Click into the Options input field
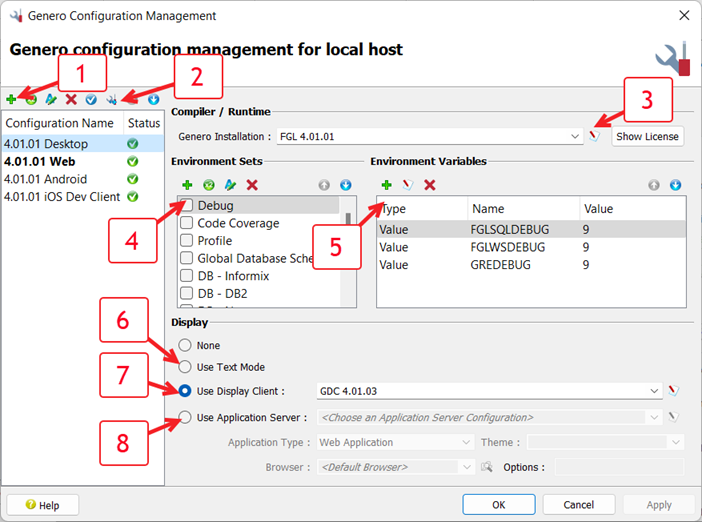Image resolution: width=702 pixels, height=522 pixels. [x=619, y=467]
